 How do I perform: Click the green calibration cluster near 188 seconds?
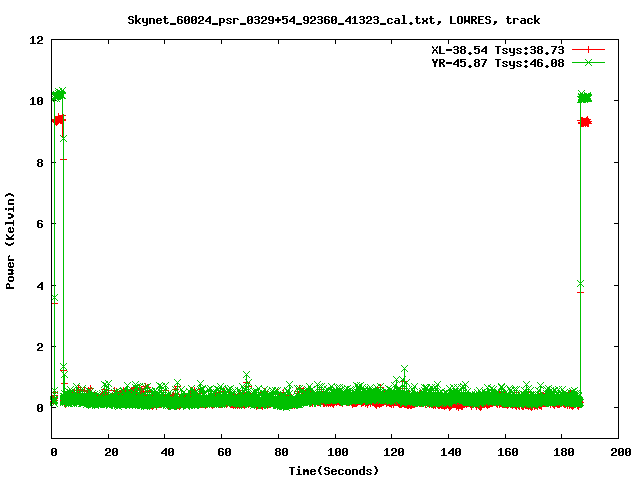[x=584, y=97]
